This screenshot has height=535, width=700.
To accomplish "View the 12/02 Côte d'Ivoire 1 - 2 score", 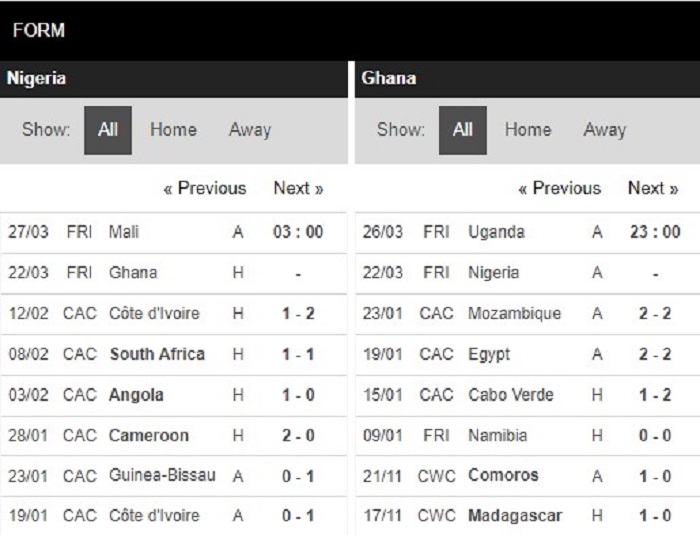I will click(298, 314).
